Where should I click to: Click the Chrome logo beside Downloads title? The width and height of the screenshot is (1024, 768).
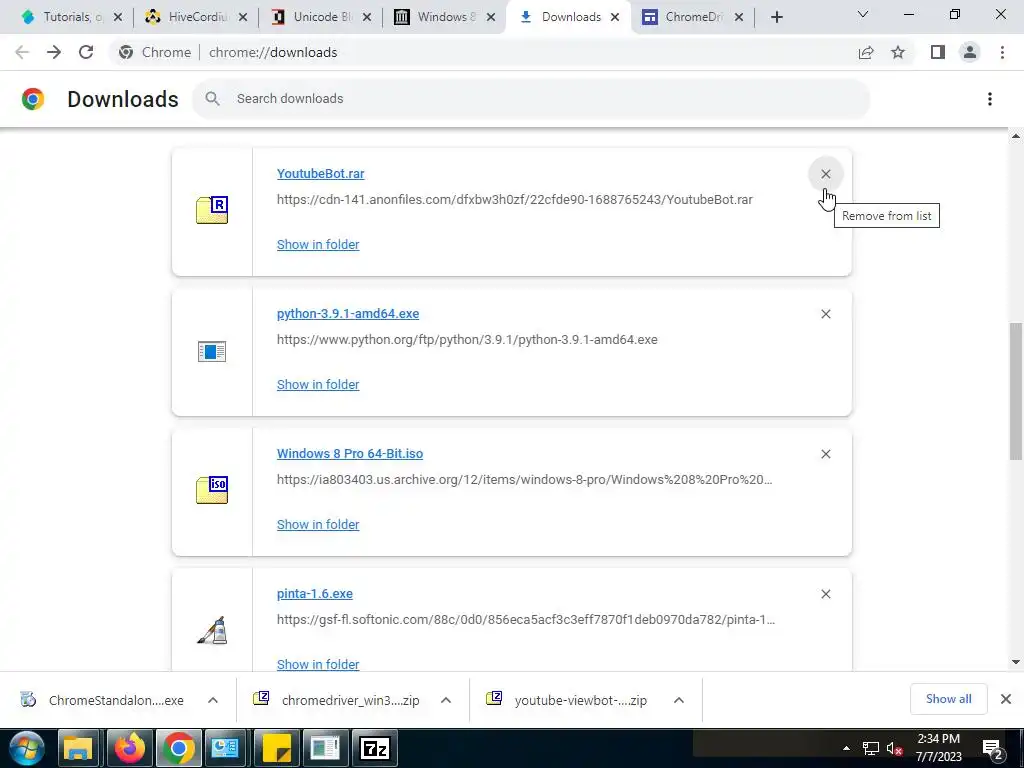click(x=33, y=99)
